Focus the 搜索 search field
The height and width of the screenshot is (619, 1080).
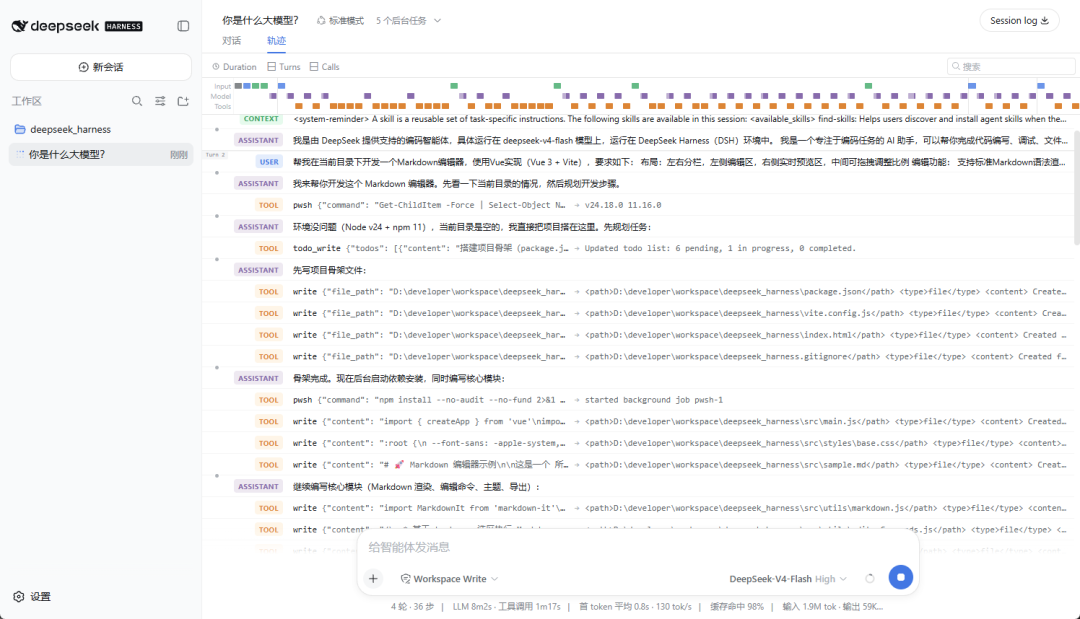click(x=1010, y=67)
